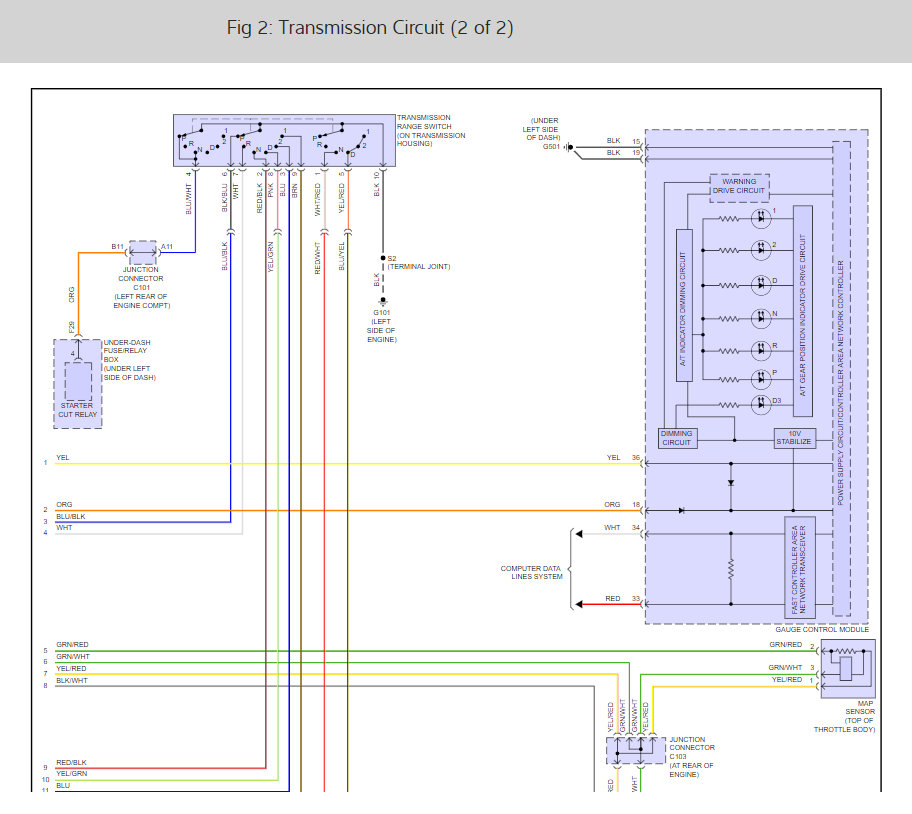Click the 'Fig 2: Transmission Circuit (2 of 2)' title

(370, 28)
